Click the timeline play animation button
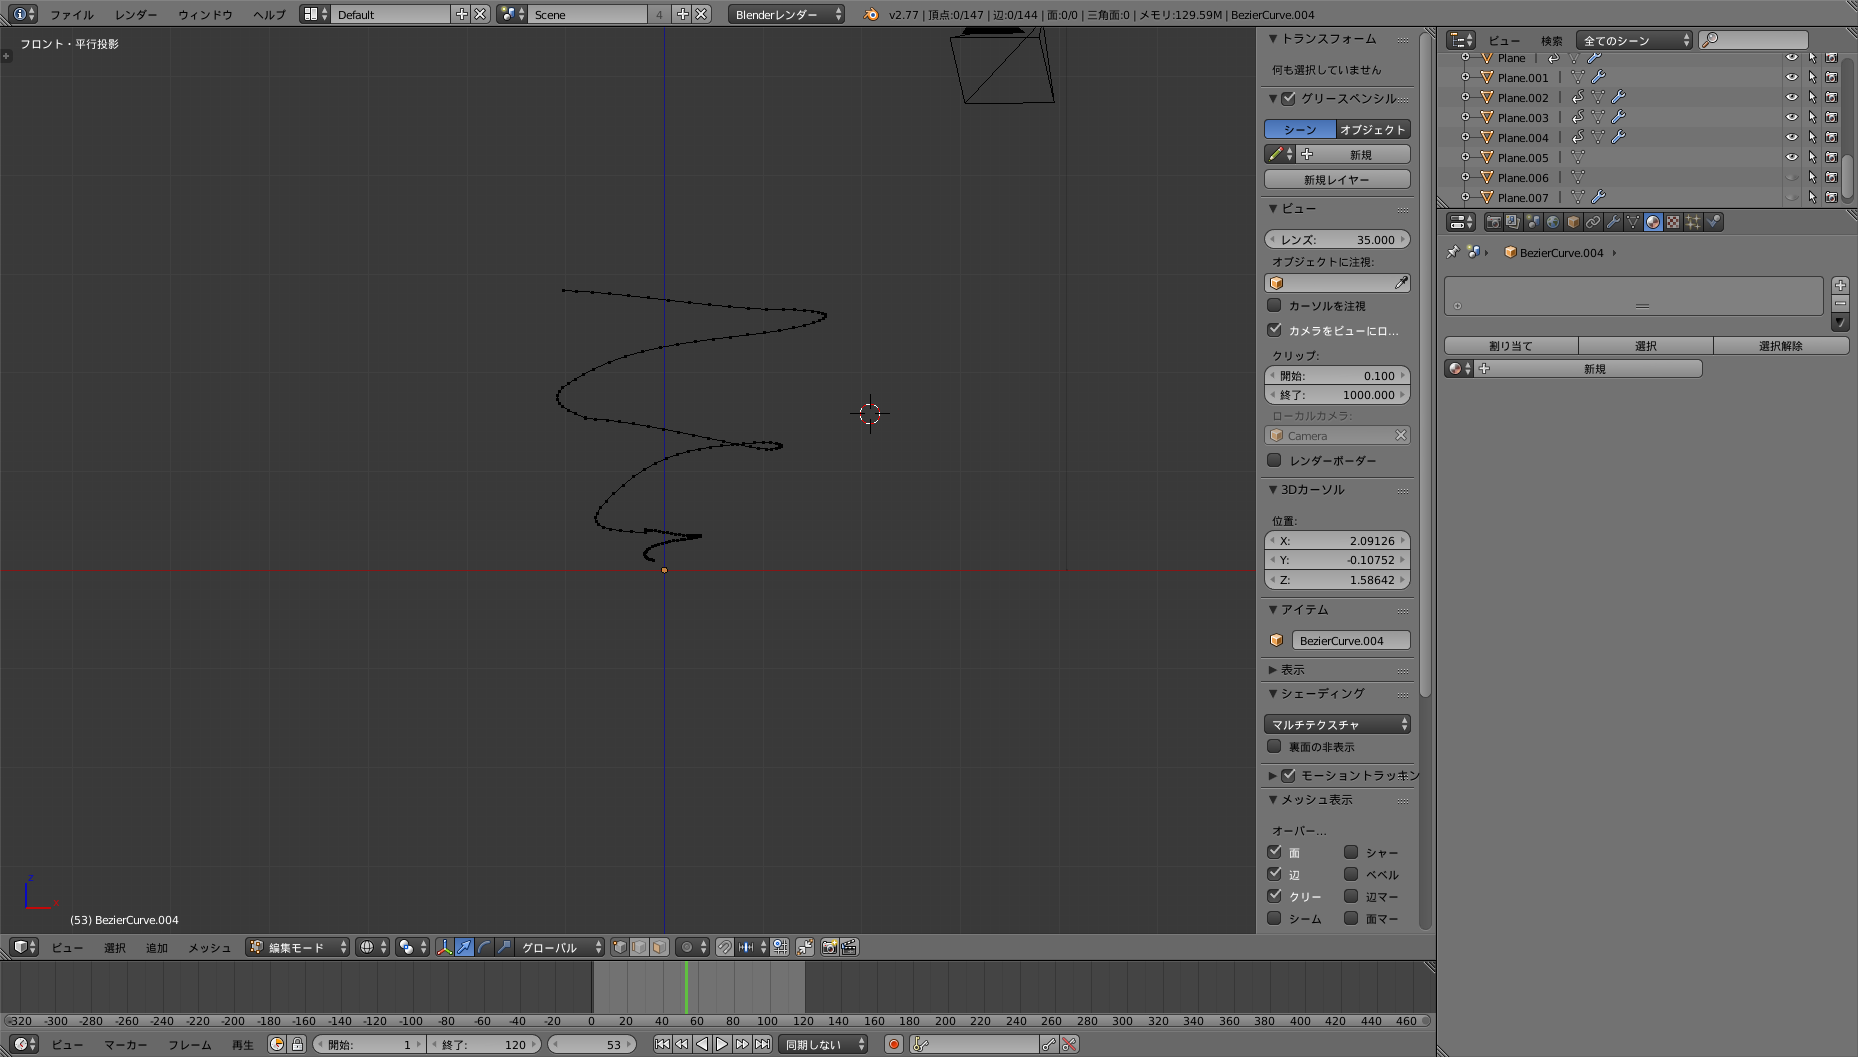This screenshot has width=1858, height=1057. 722,1044
